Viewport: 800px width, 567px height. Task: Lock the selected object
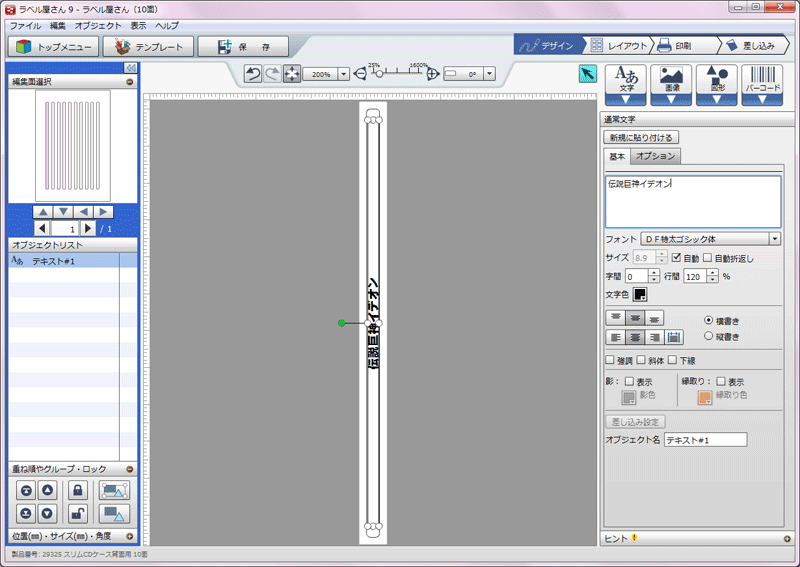click(78, 490)
